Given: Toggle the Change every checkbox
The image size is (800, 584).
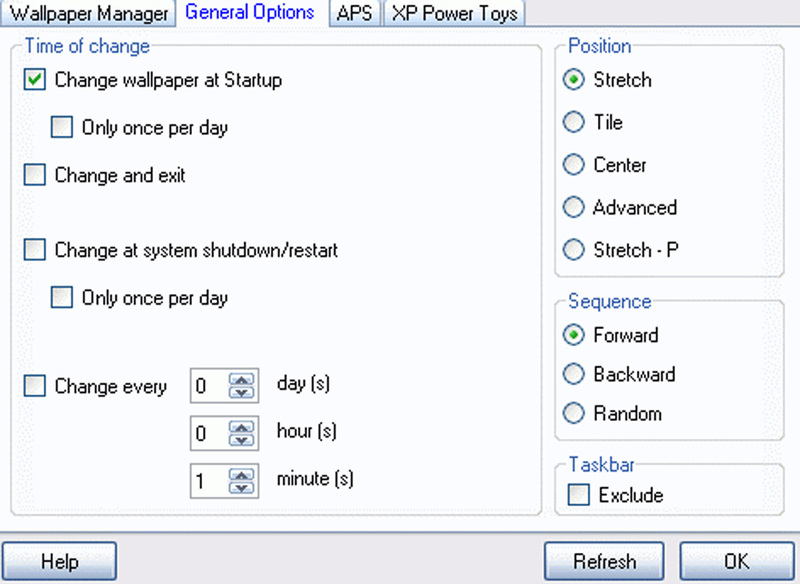Looking at the screenshot, I should (35, 386).
